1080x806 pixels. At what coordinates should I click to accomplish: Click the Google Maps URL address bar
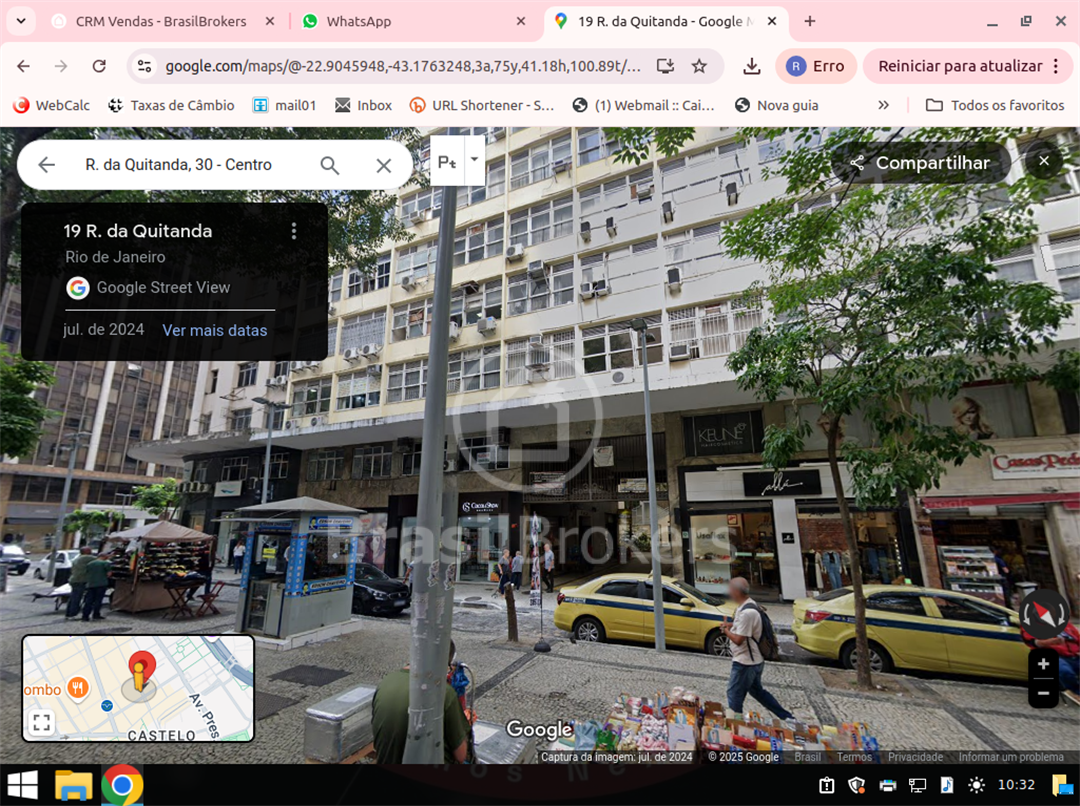pos(403,66)
